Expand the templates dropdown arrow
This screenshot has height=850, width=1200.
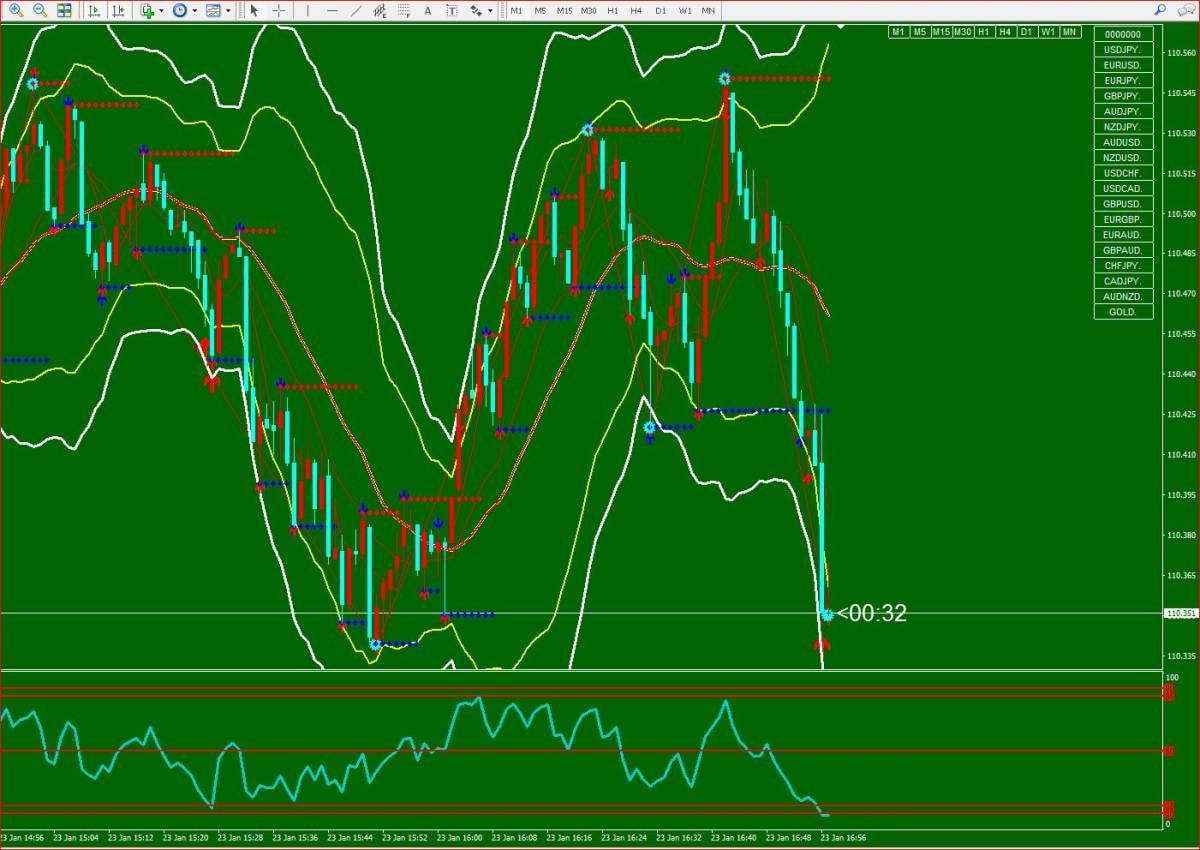[227, 10]
